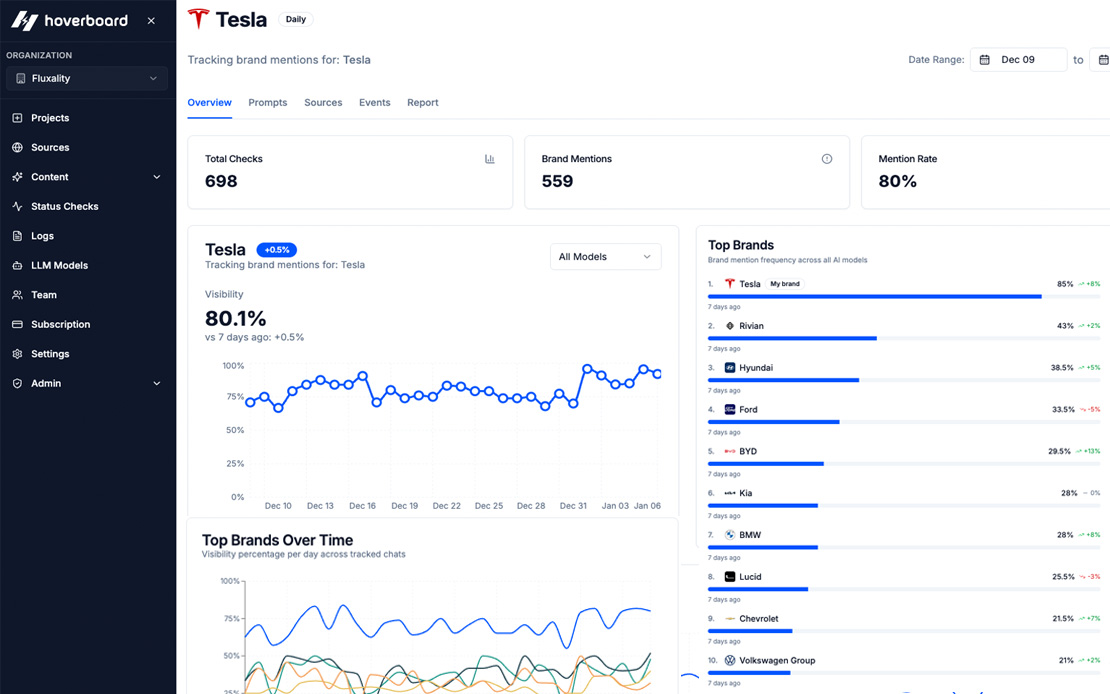Click the Top Brands Over Time heading

[x=278, y=540]
